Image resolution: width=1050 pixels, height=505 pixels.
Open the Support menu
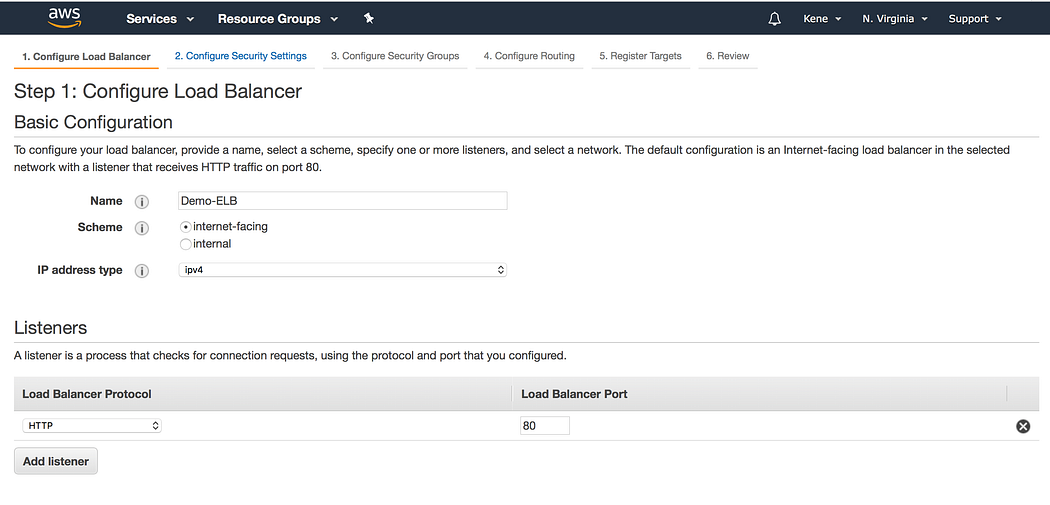[x=974, y=19]
